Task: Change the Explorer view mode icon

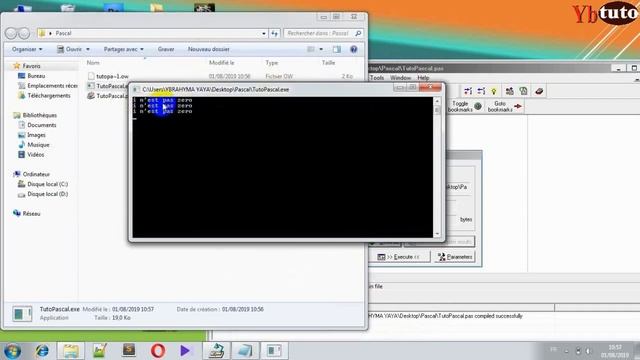Action: tap(311, 49)
